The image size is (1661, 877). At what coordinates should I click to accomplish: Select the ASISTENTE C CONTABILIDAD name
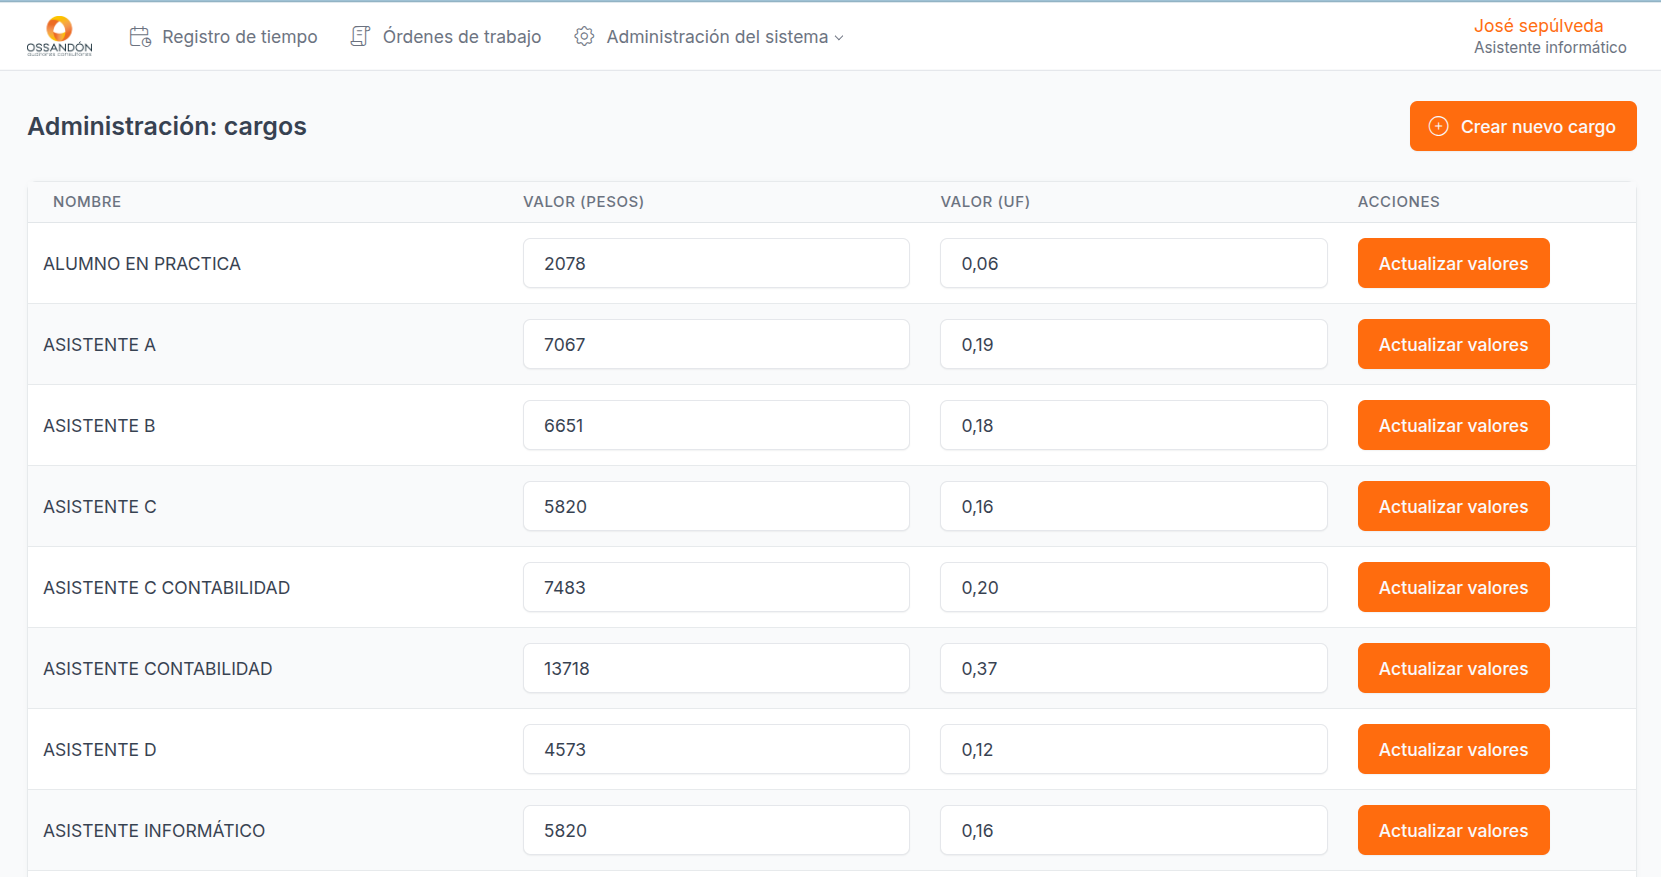(167, 588)
